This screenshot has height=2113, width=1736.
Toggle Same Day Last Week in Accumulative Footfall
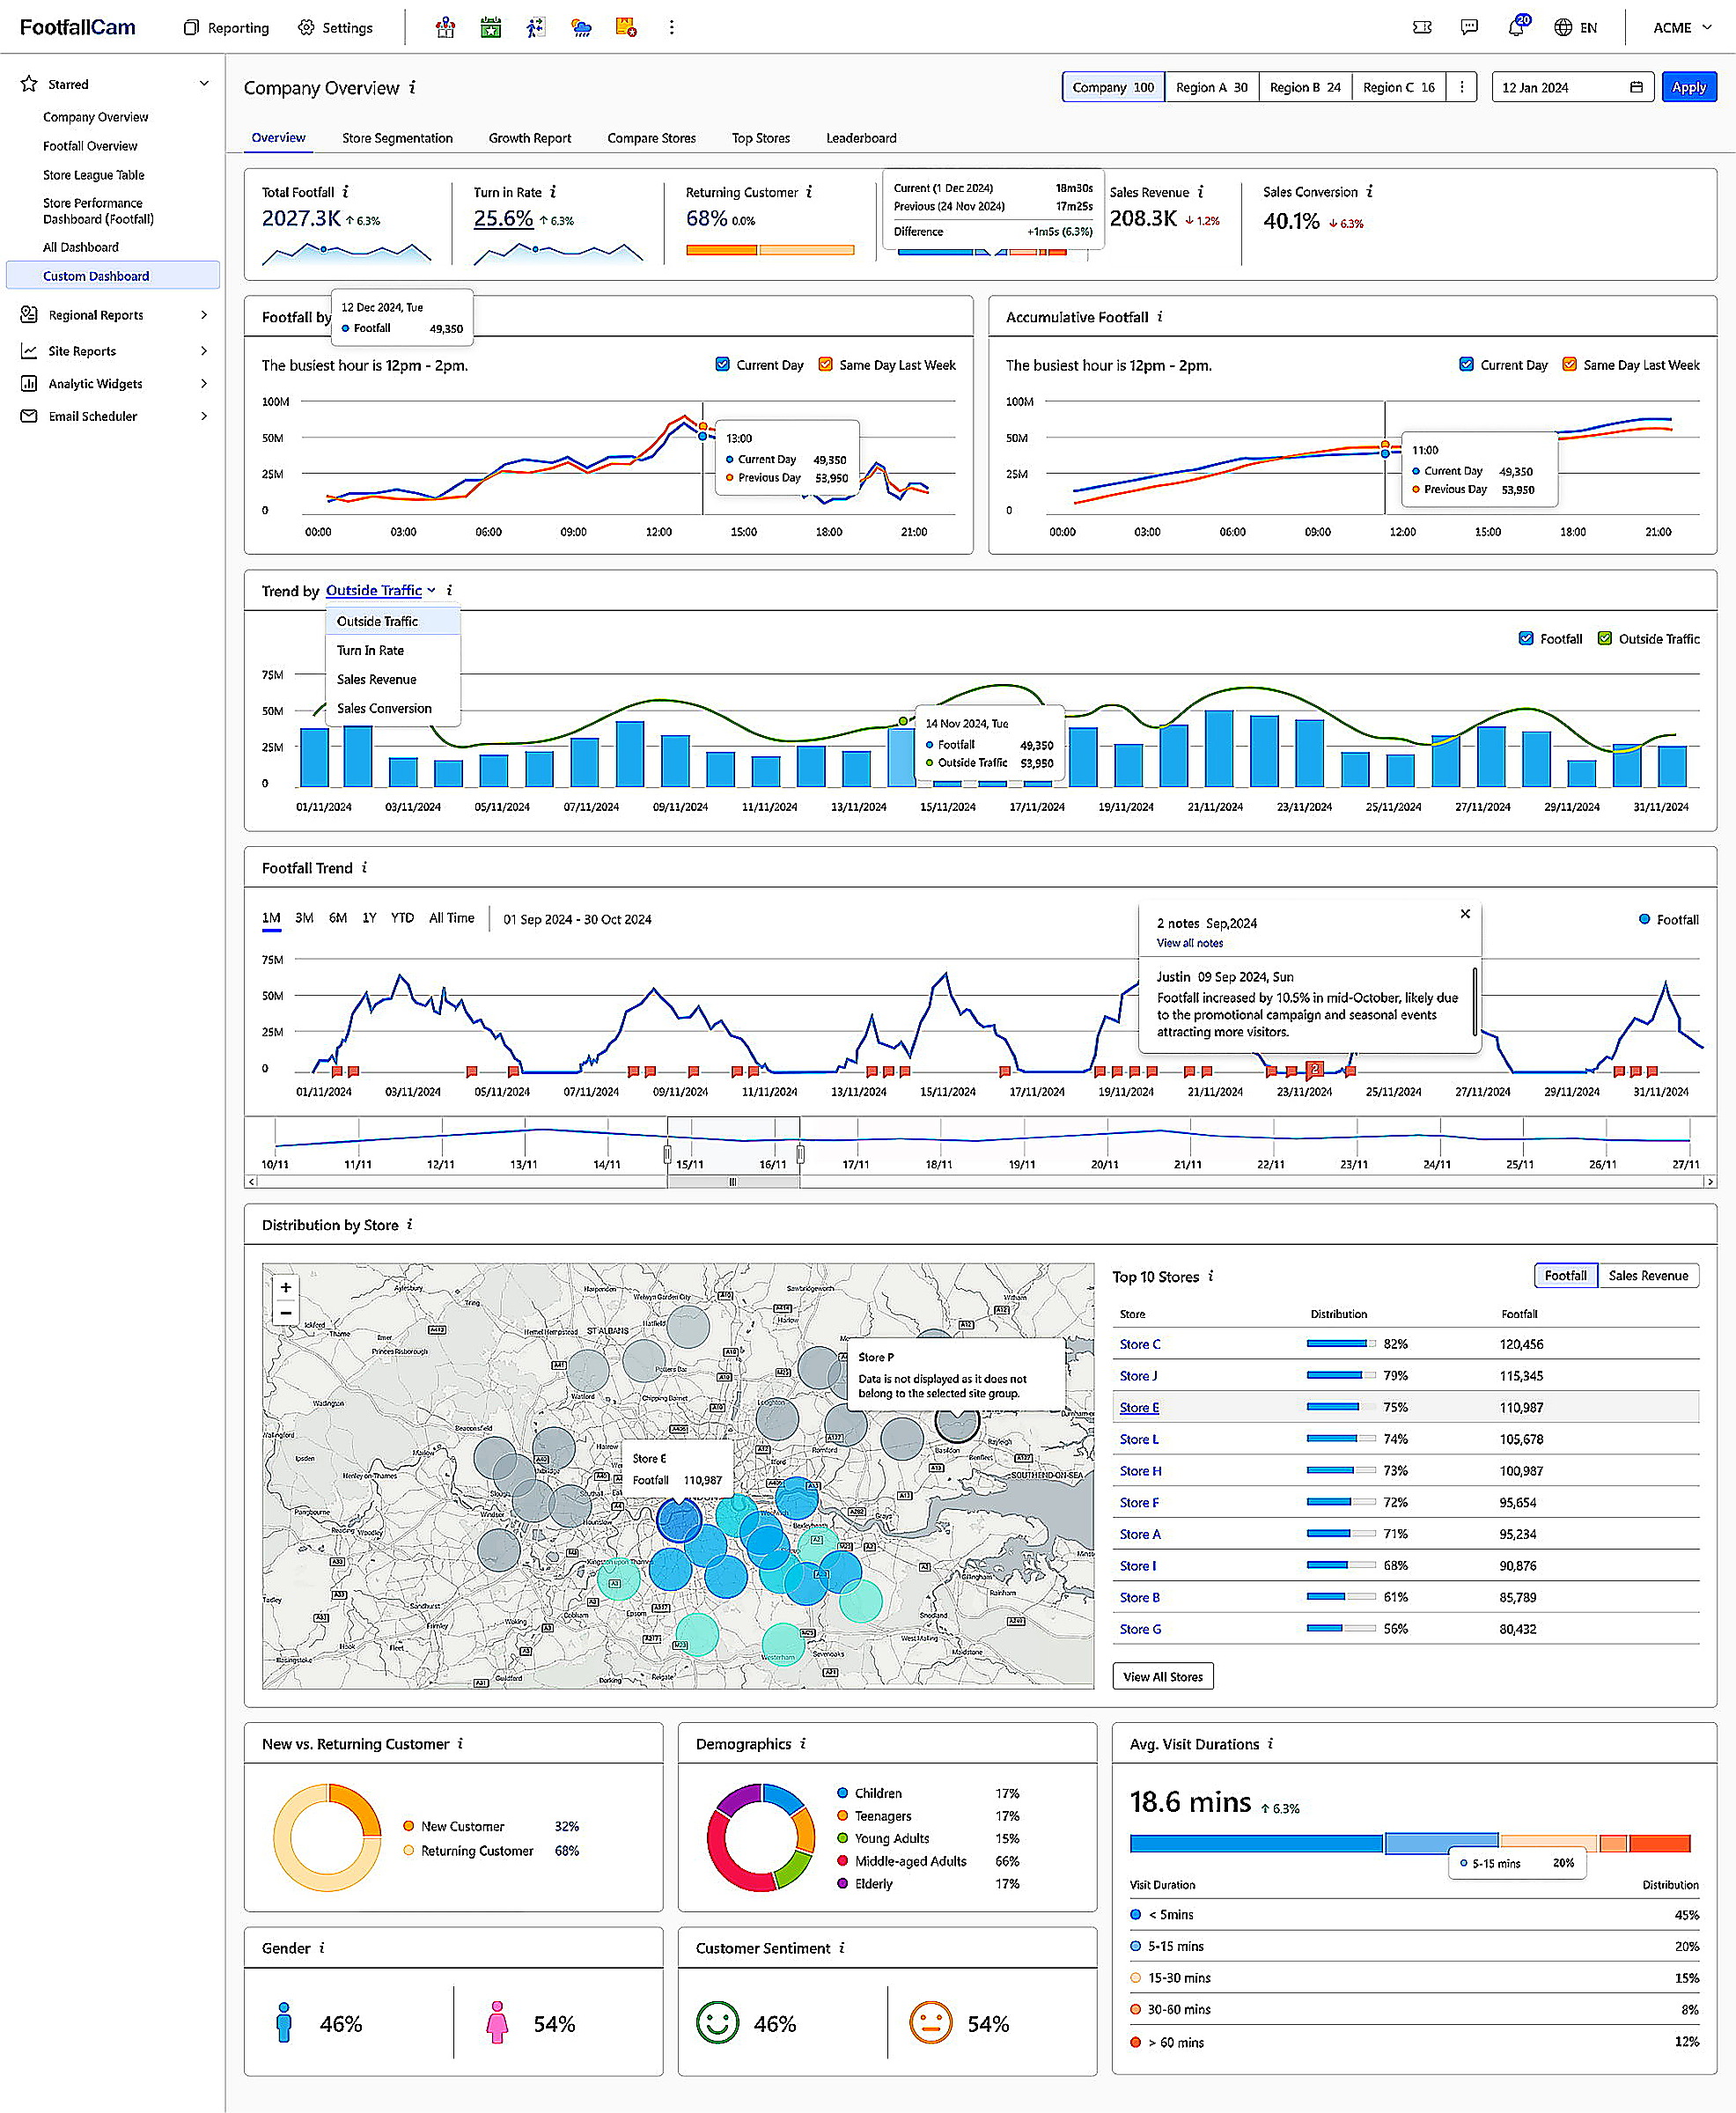click(1569, 365)
